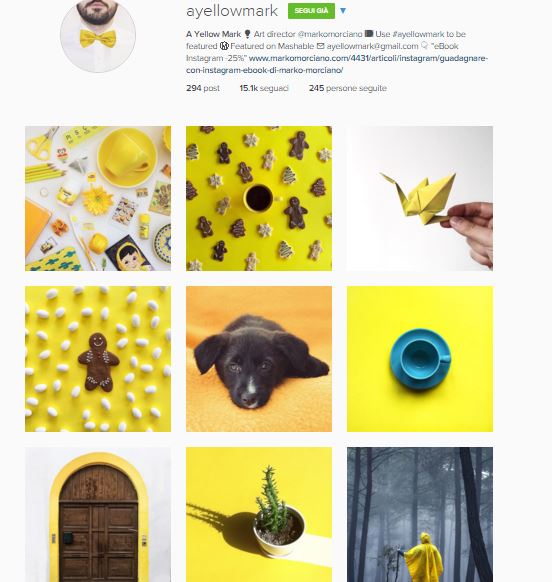Screen dimensions: 552x582
Task: Open the yellow arched wooden door photo
Action: click(98, 514)
